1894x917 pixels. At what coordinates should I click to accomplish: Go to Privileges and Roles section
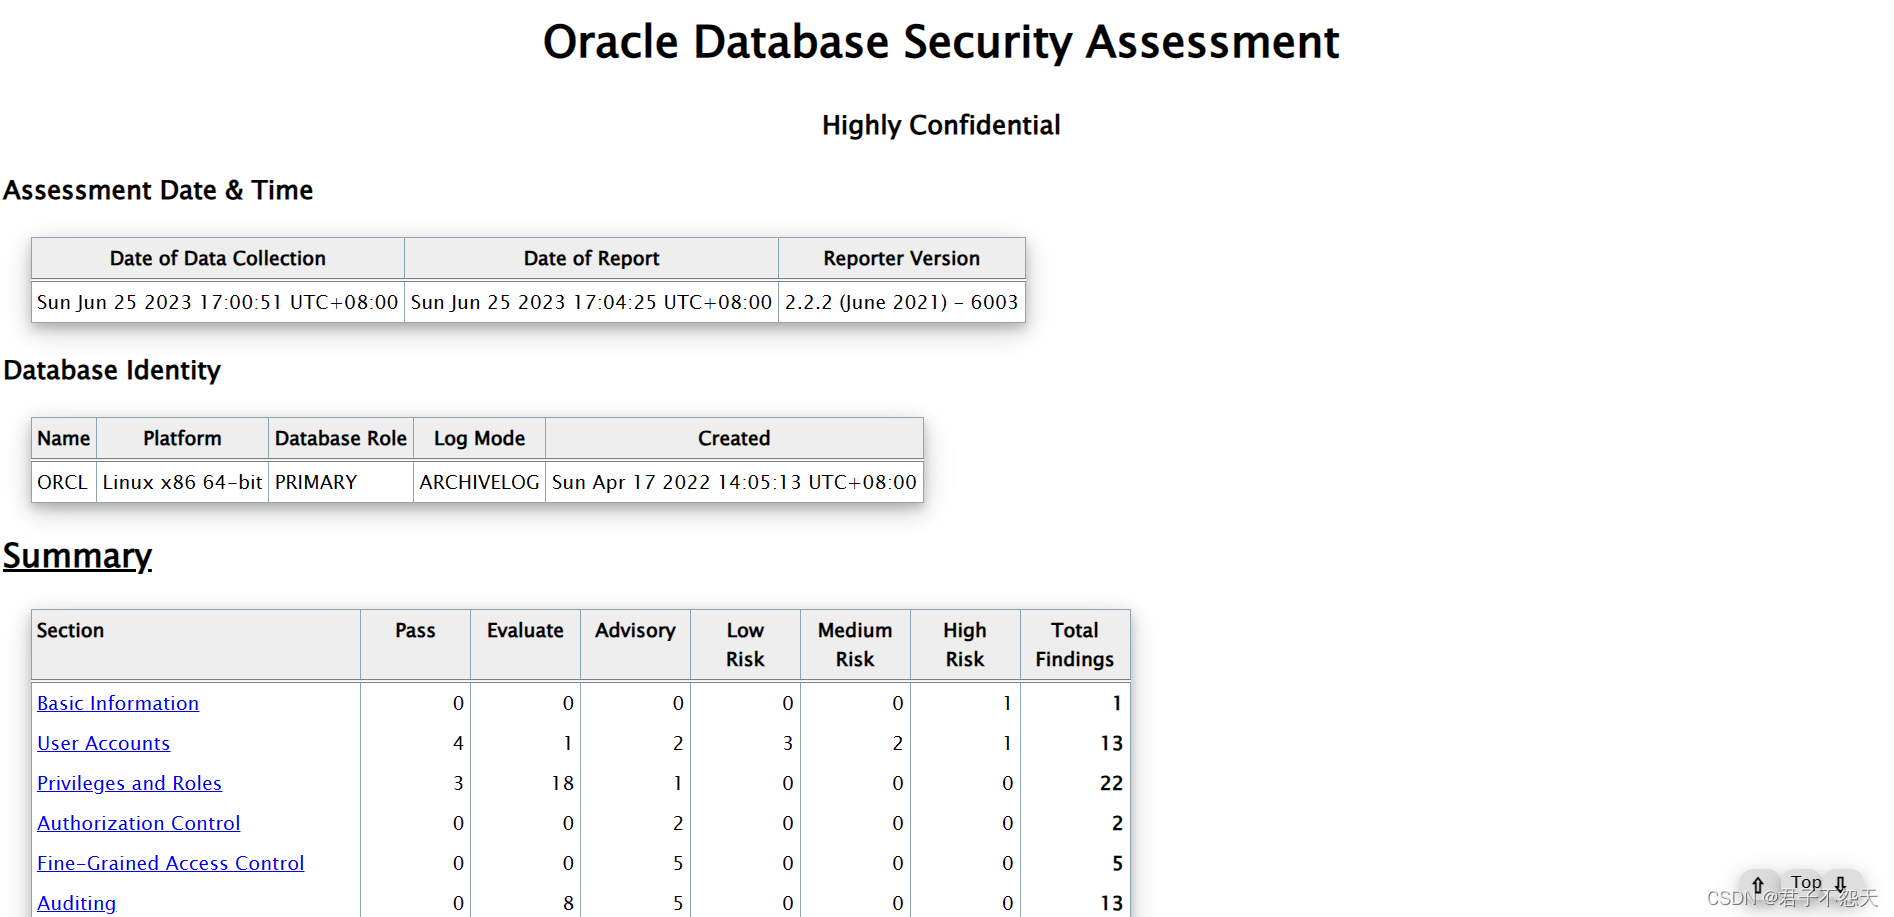(x=129, y=783)
